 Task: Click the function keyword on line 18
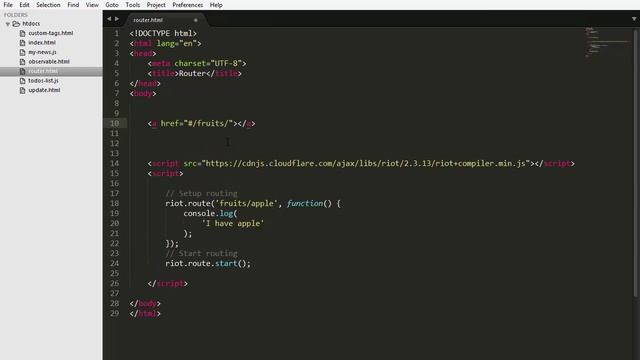304,203
